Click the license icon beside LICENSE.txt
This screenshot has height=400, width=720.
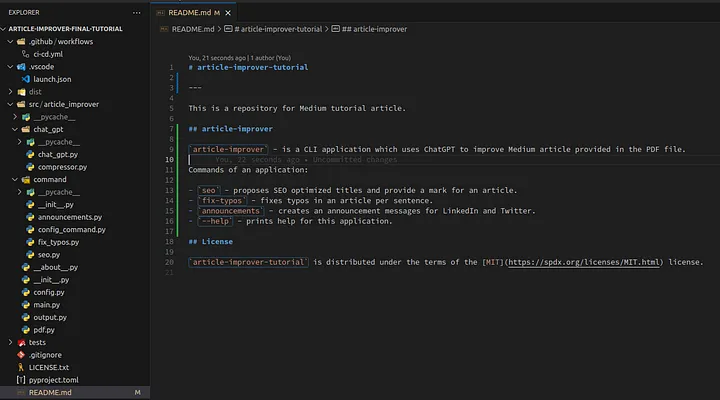pyautogui.click(x=20, y=367)
